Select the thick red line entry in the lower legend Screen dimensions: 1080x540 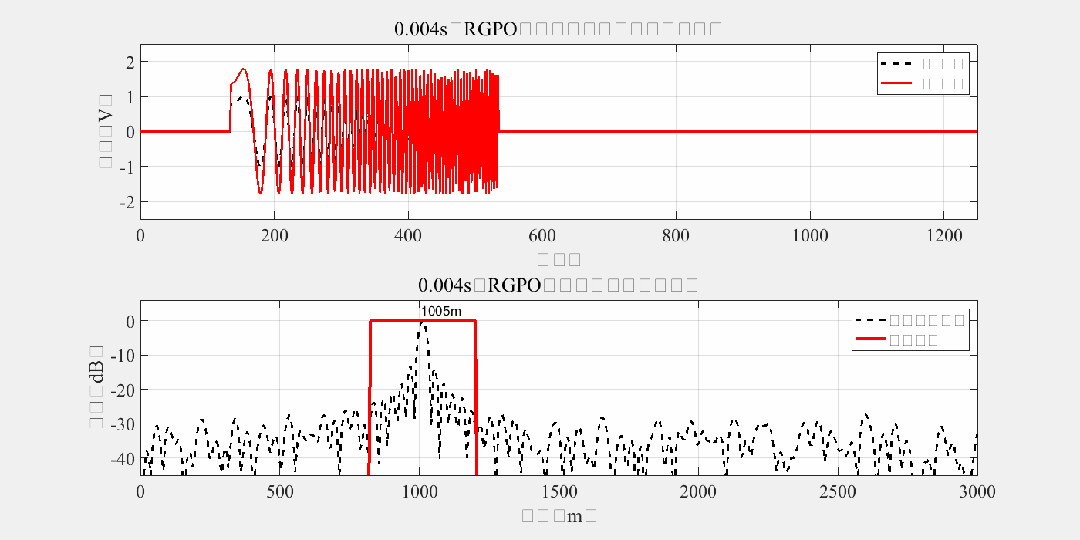[895, 340]
